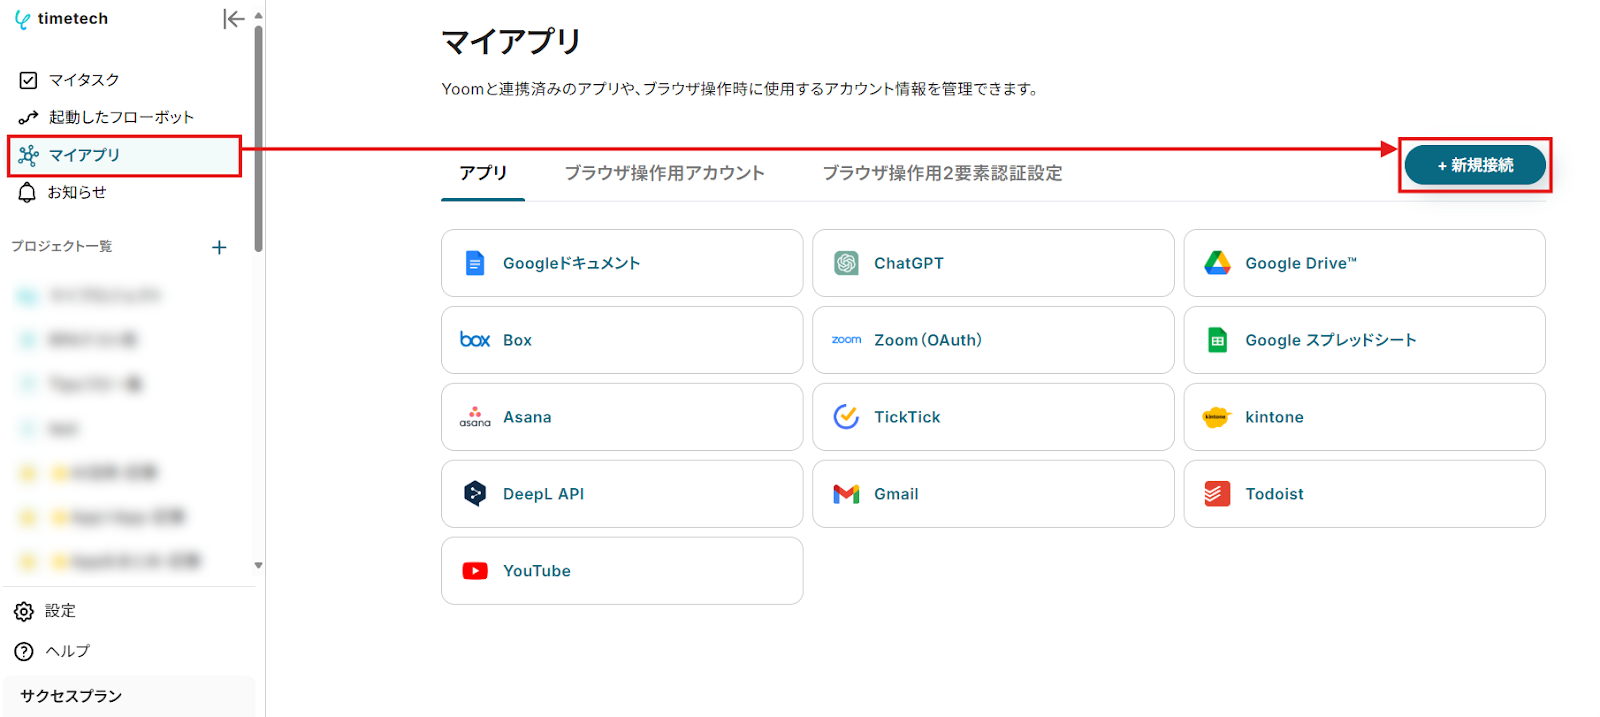Click the My Tasks checkbox icon
This screenshot has width=1600, height=717.
click(29, 80)
